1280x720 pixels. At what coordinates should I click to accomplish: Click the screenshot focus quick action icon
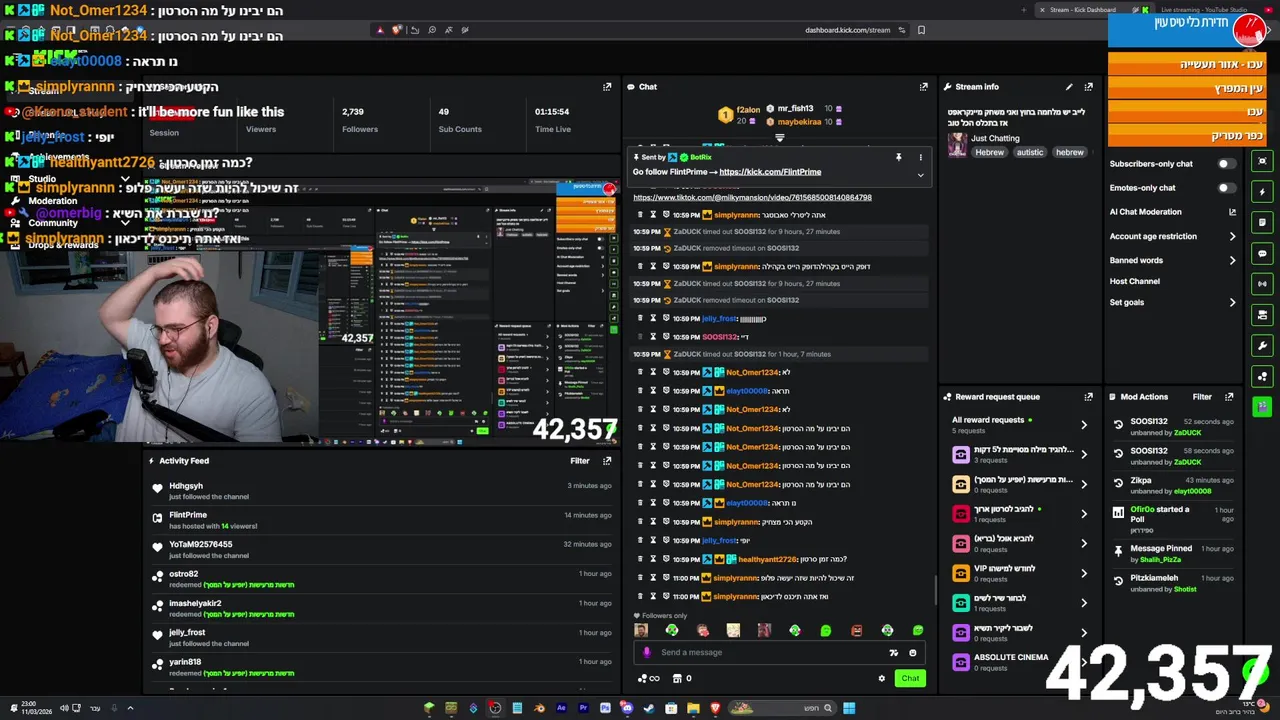pyautogui.click(x=1262, y=160)
